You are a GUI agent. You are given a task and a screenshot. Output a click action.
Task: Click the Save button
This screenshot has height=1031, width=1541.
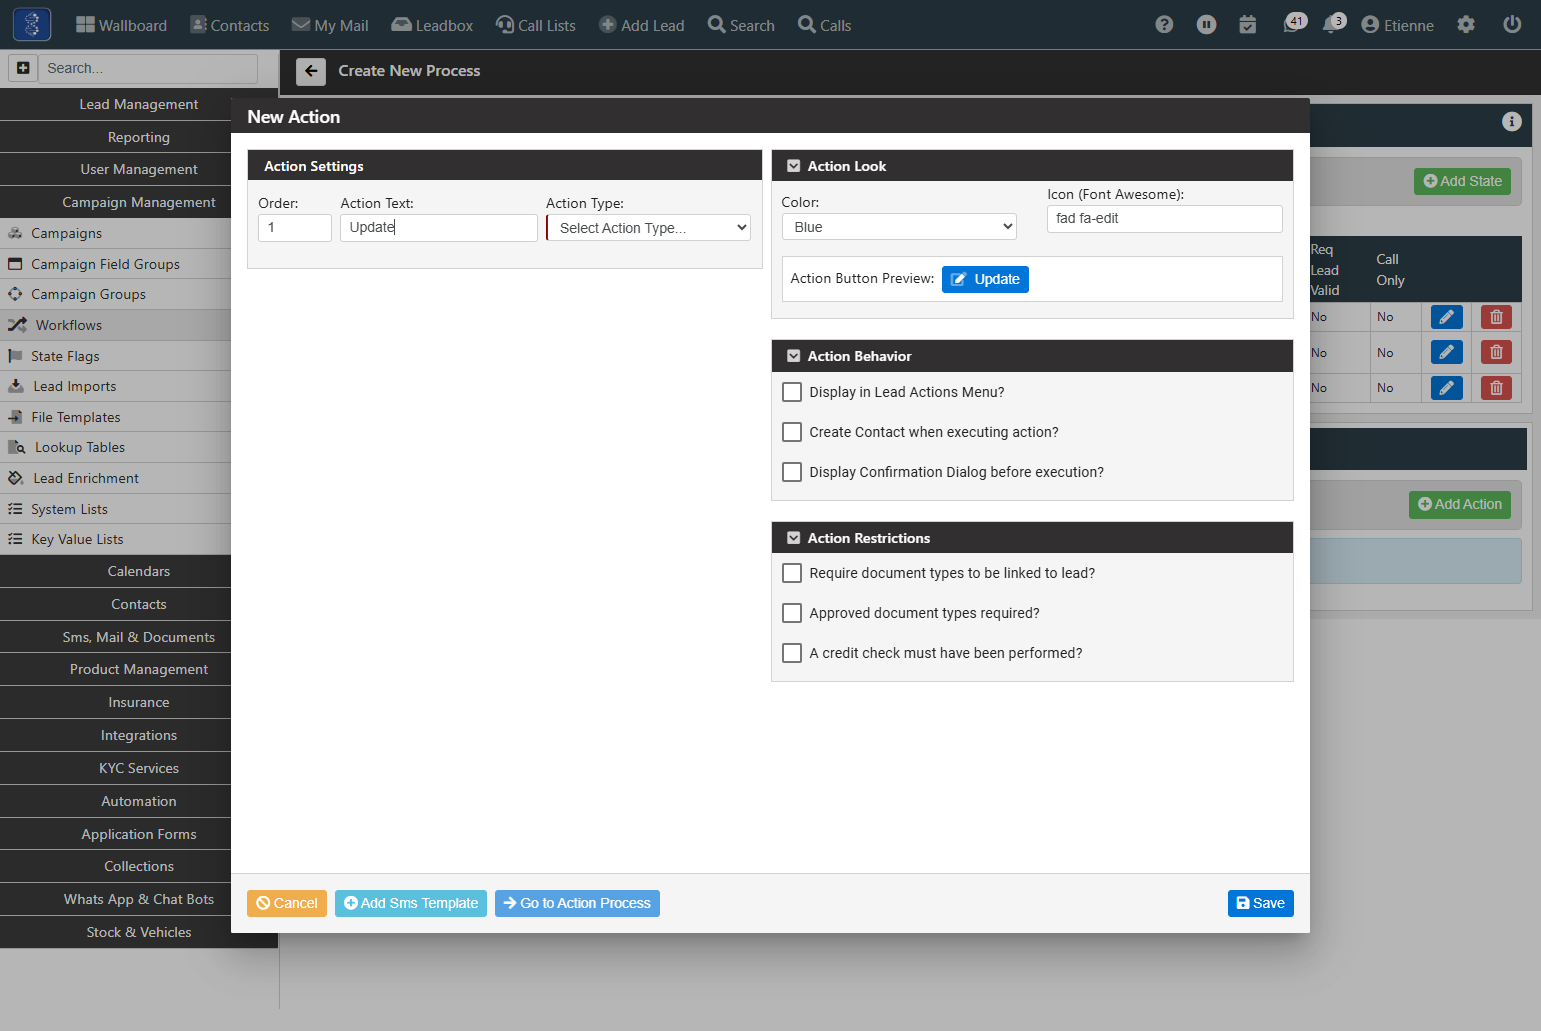1260,903
